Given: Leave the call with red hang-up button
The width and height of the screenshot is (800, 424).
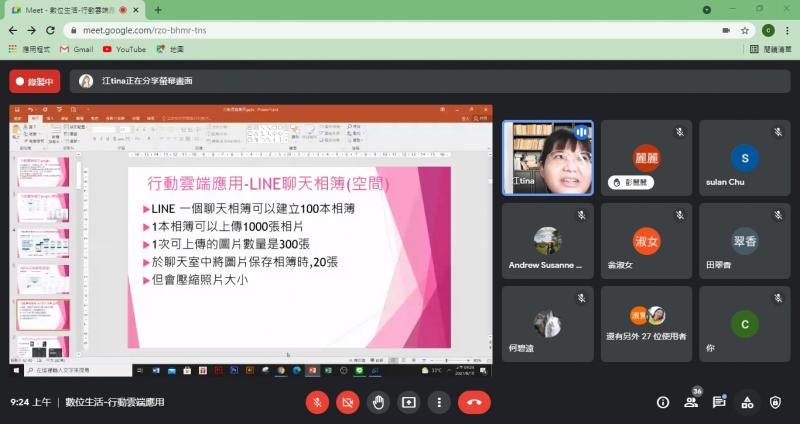Looking at the screenshot, I should [x=474, y=403].
